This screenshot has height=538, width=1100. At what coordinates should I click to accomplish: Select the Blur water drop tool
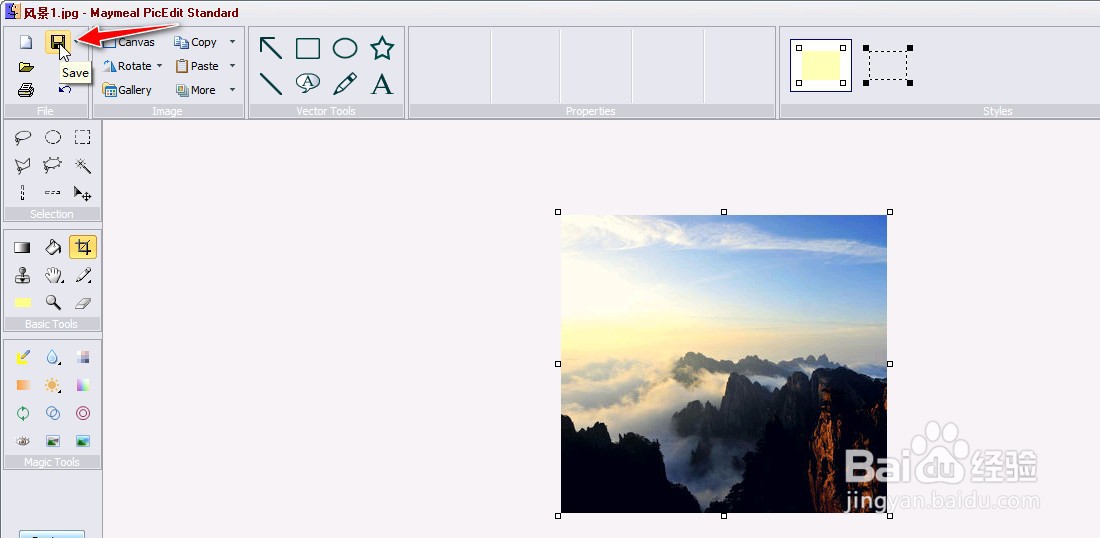53,357
